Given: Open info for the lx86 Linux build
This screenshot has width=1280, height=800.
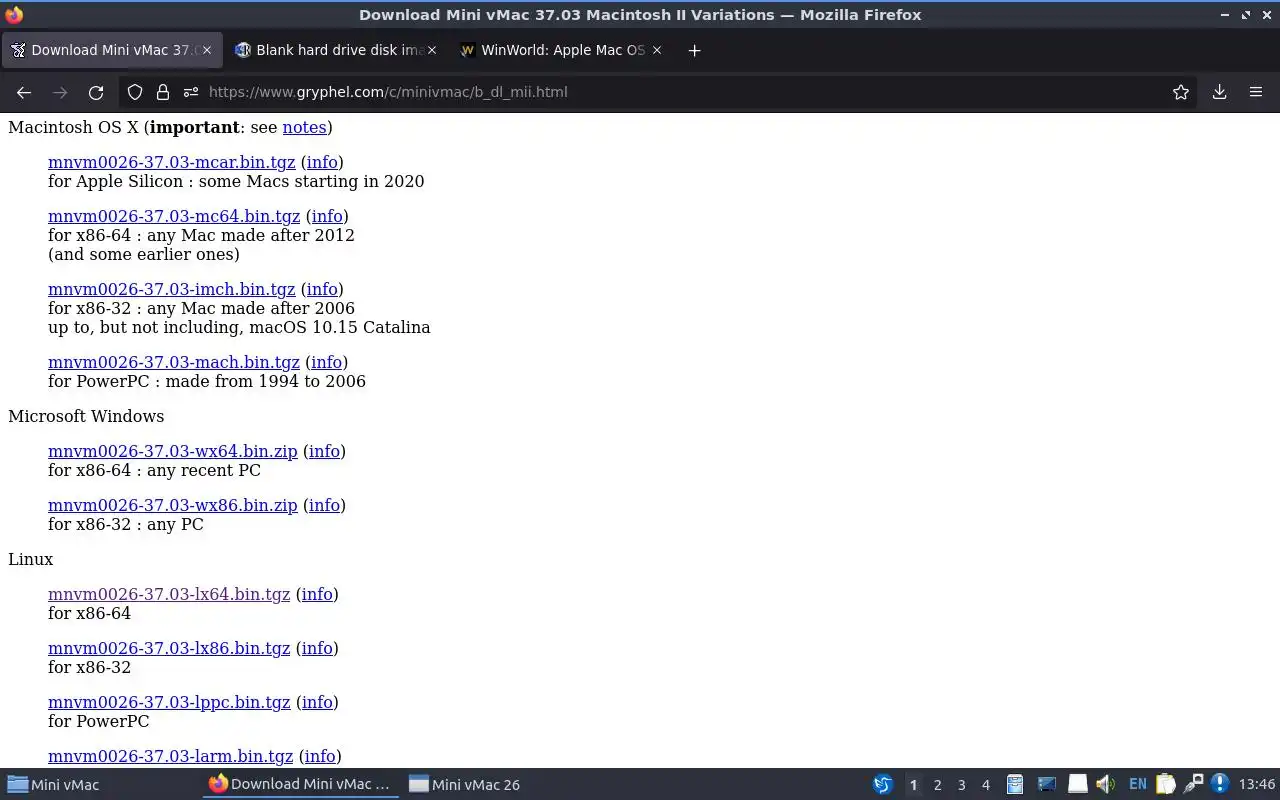Looking at the screenshot, I should (x=317, y=648).
